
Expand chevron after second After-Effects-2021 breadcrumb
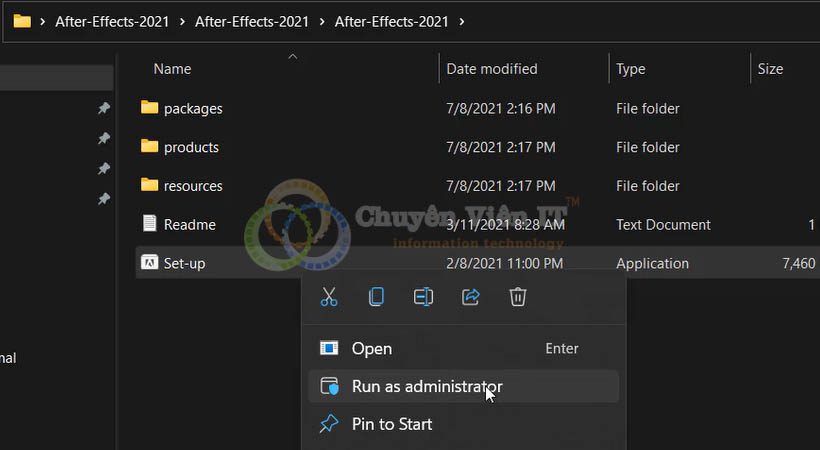coord(322,21)
